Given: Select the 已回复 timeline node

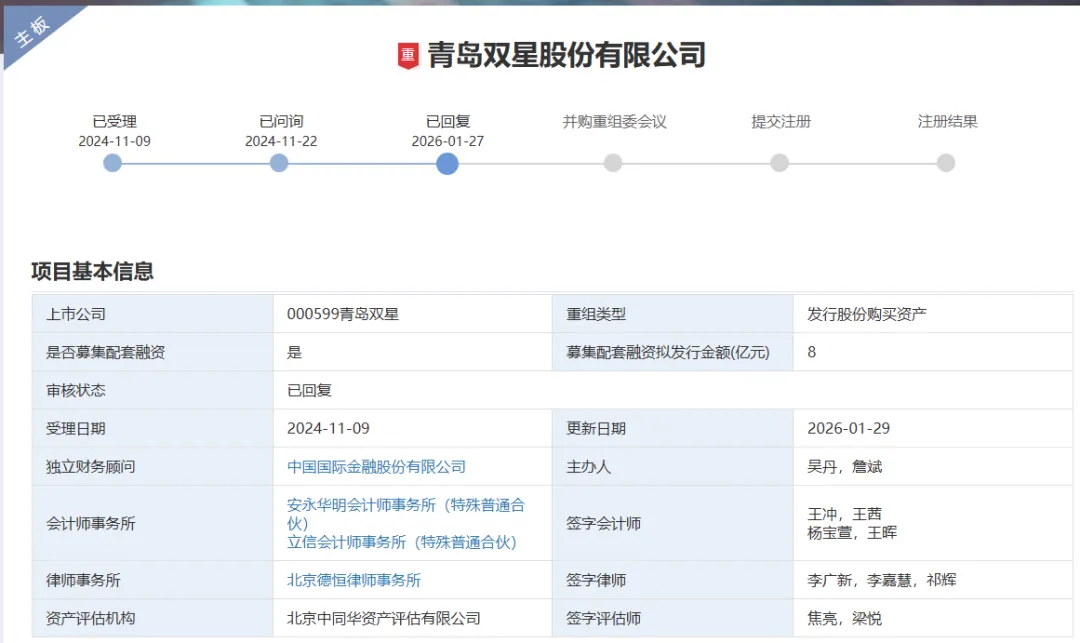Looking at the screenshot, I should tap(447, 164).
